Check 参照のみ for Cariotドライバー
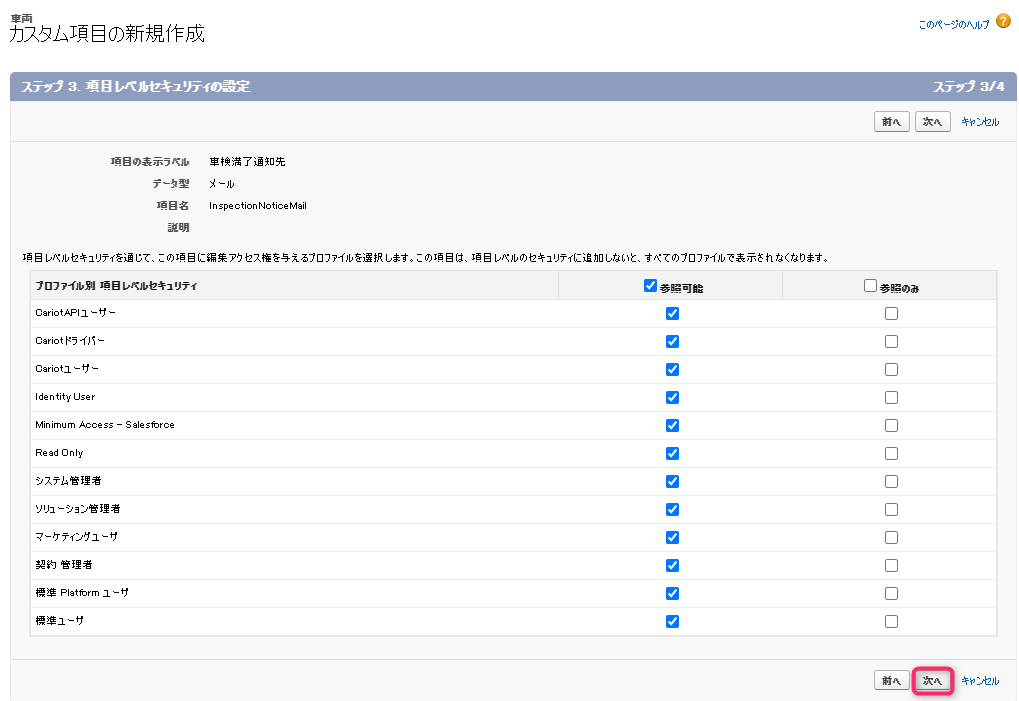 891,341
